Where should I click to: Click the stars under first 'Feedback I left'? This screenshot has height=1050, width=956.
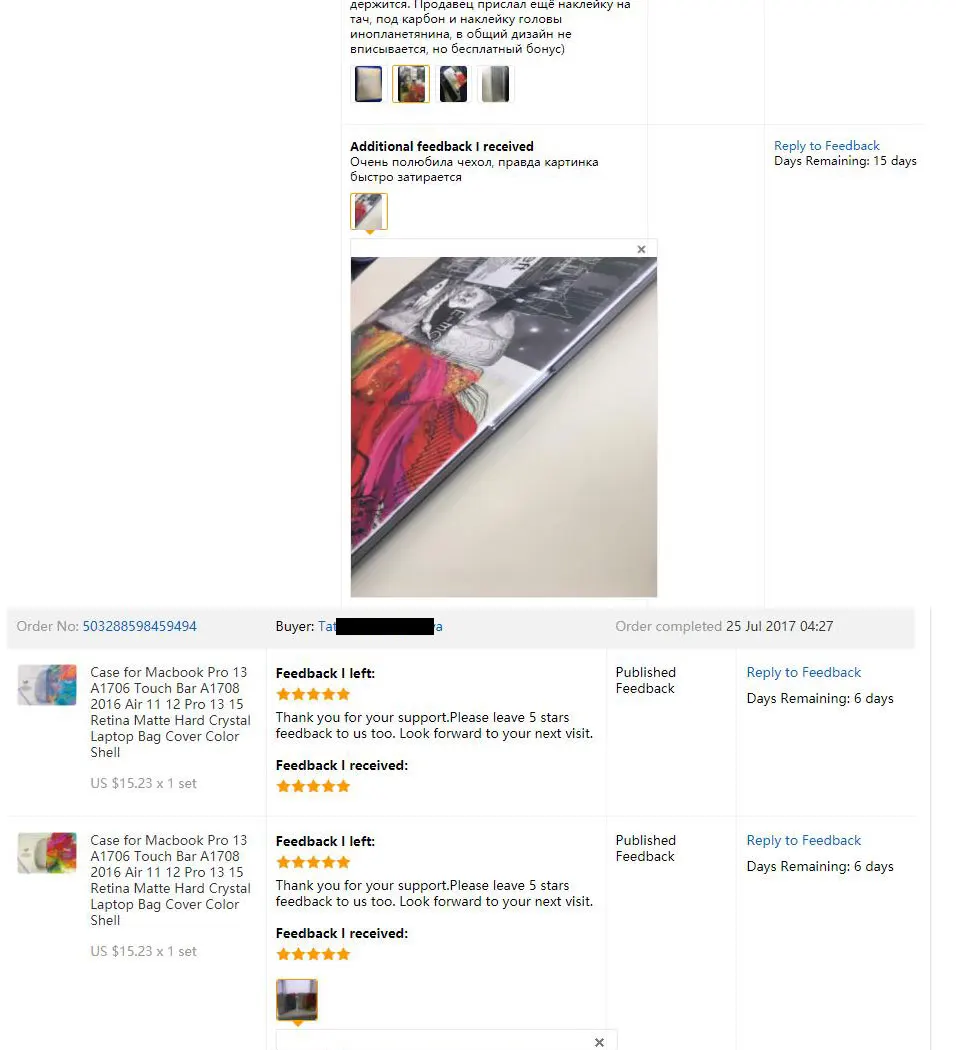[x=313, y=694]
